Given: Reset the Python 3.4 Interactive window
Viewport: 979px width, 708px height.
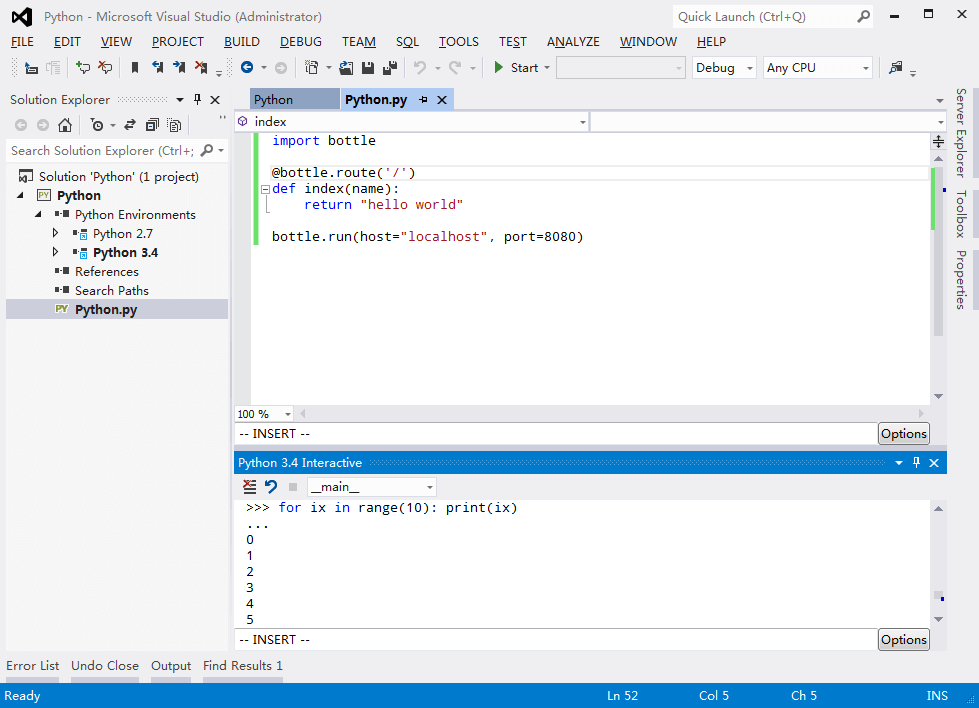Looking at the screenshot, I should 270,487.
